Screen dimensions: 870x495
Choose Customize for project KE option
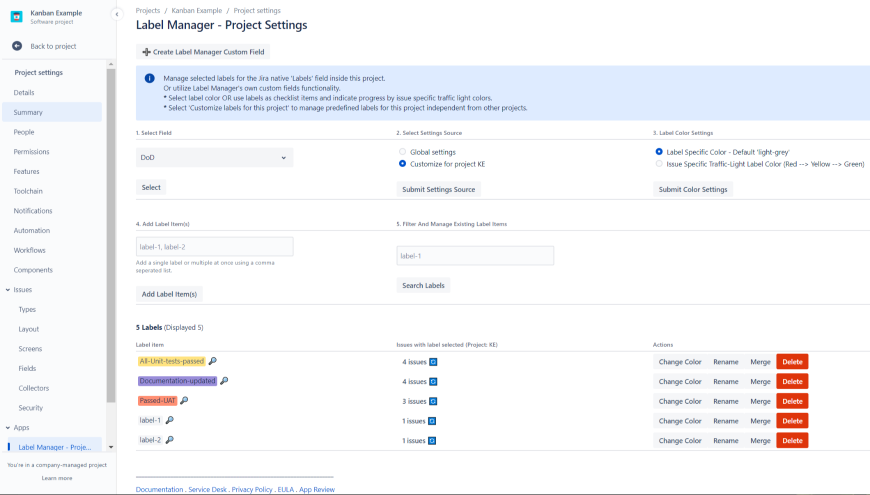[402, 163]
